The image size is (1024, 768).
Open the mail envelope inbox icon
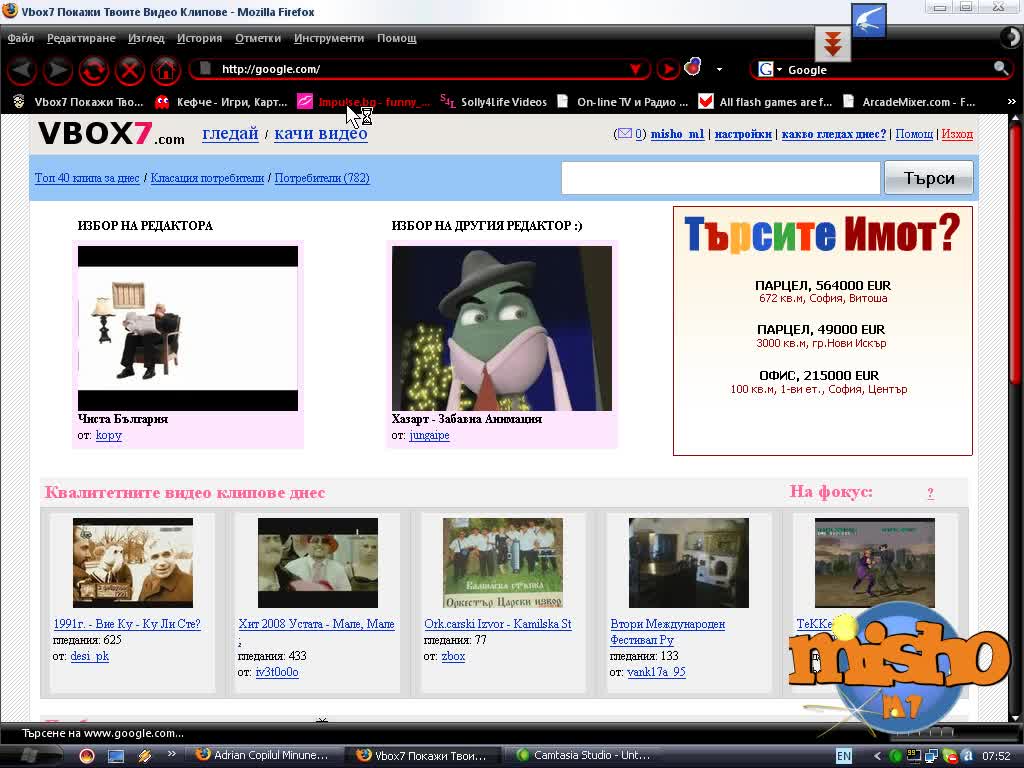[x=624, y=134]
